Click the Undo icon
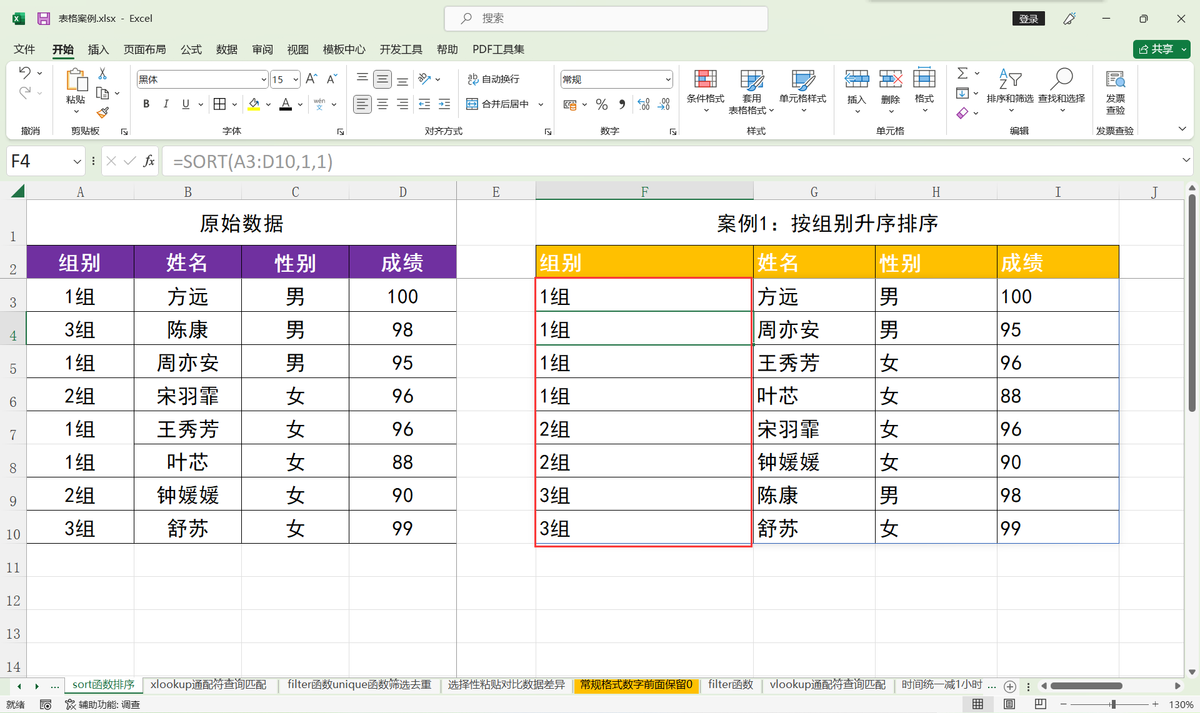Viewport: 1200px width, 713px height. [x=24, y=73]
